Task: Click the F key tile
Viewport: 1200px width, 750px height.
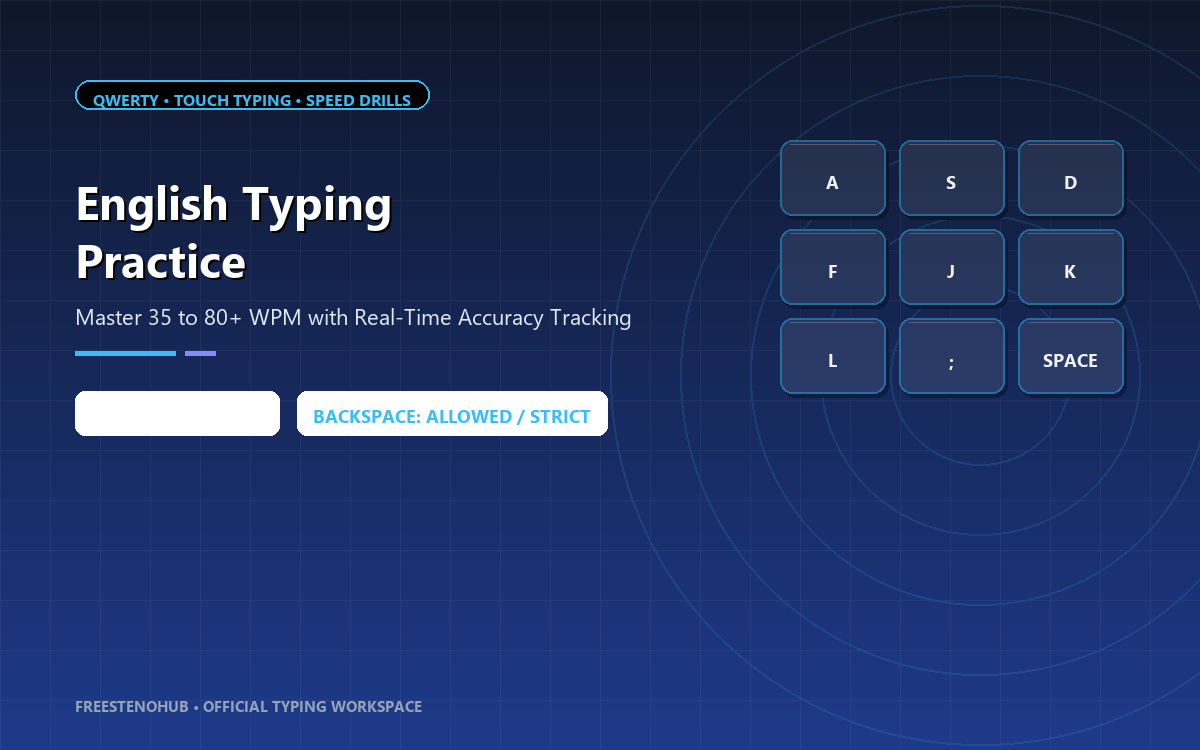Action: click(832, 267)
